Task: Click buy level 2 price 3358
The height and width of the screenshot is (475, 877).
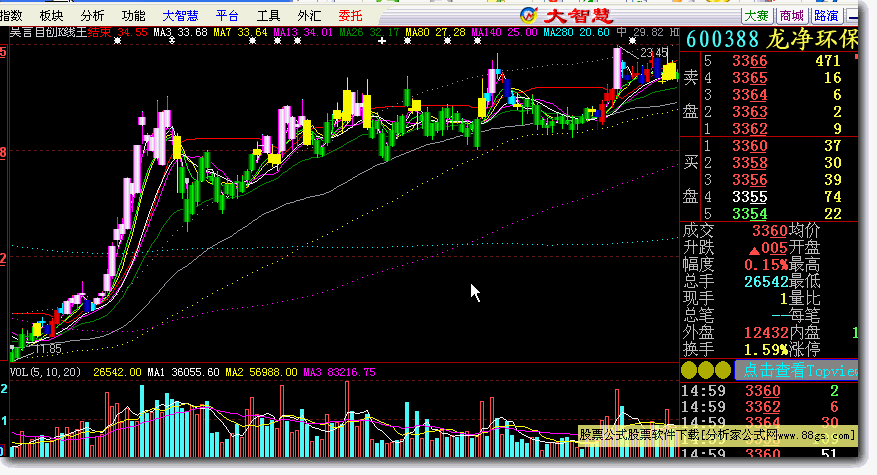Action: 749,163
